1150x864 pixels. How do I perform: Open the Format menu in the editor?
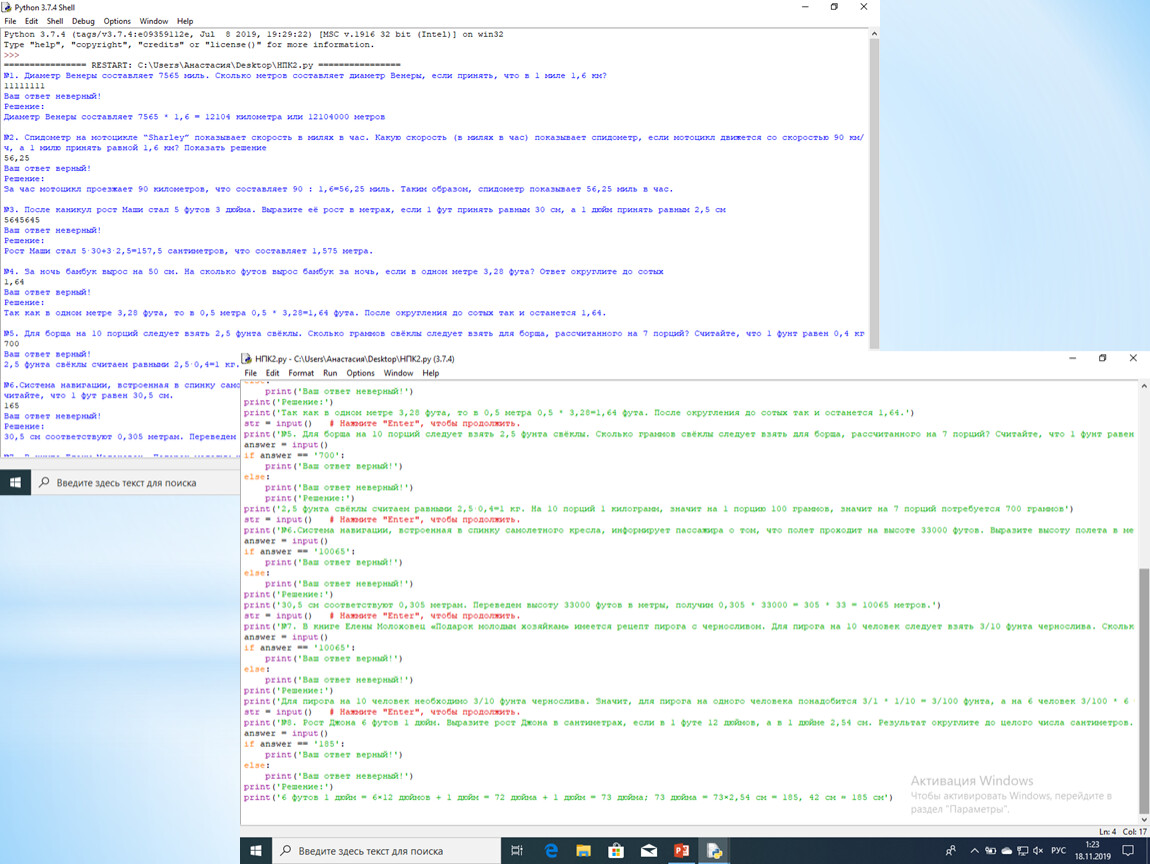point(300,373)
